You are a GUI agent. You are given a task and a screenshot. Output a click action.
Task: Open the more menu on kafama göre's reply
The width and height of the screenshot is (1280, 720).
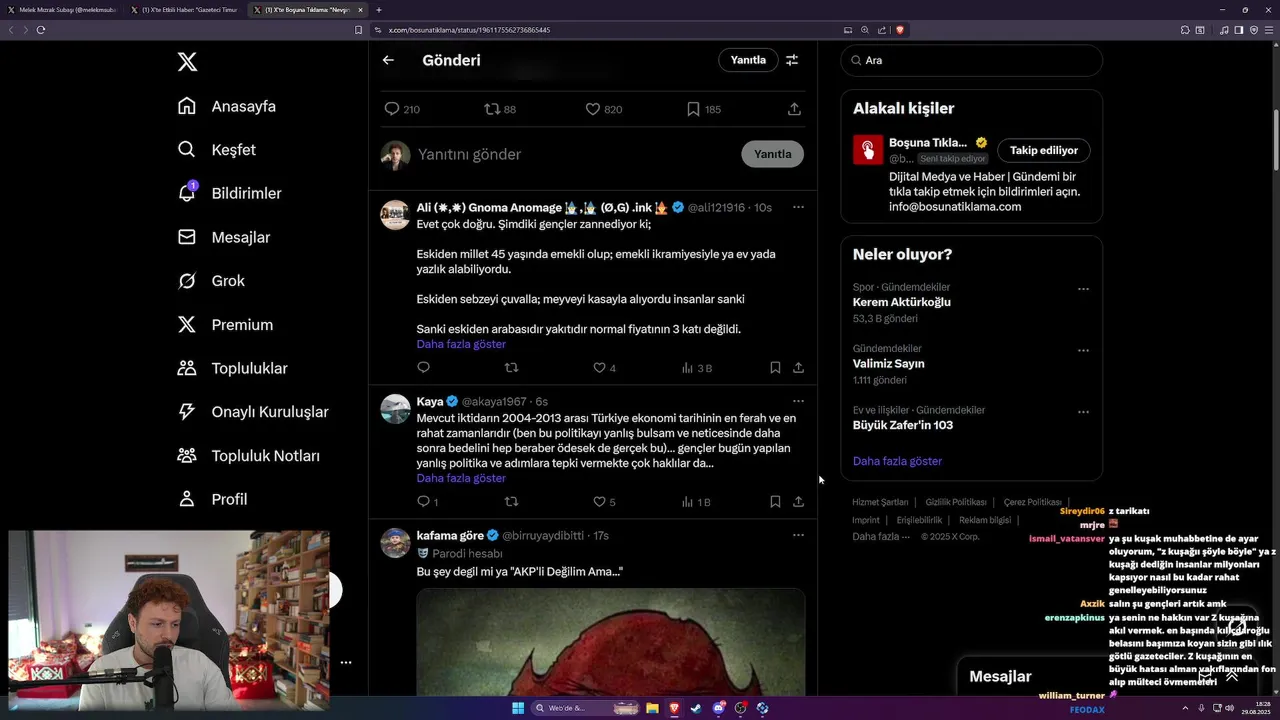pos(798,535)
